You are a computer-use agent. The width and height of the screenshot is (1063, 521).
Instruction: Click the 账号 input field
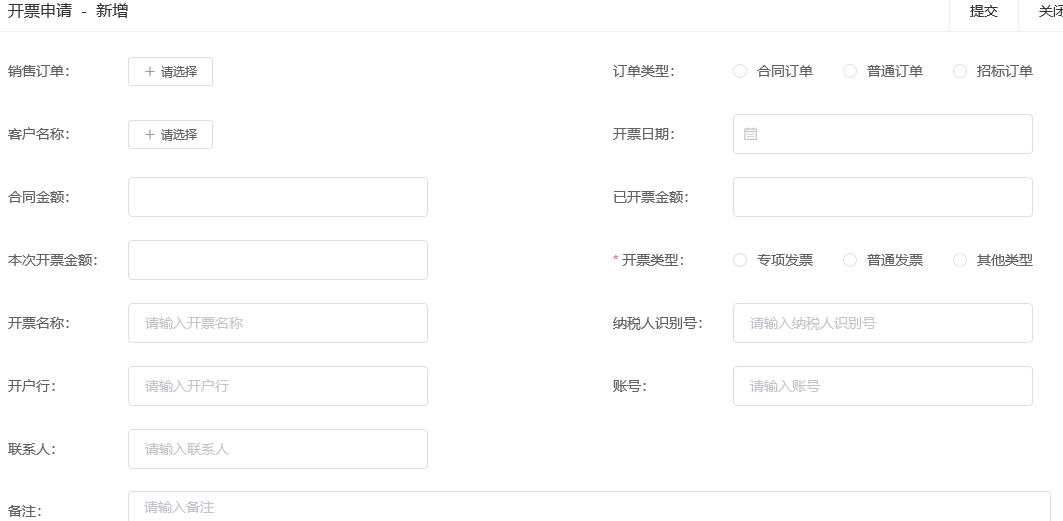coord(882,386)
